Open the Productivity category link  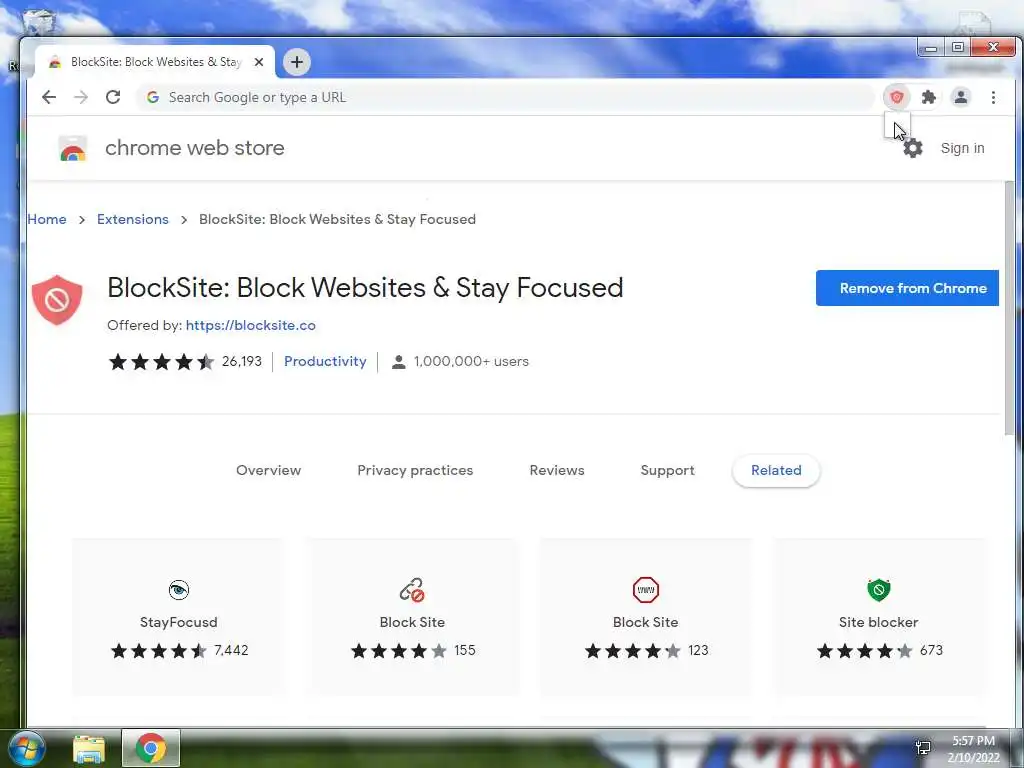coord(325,361)
